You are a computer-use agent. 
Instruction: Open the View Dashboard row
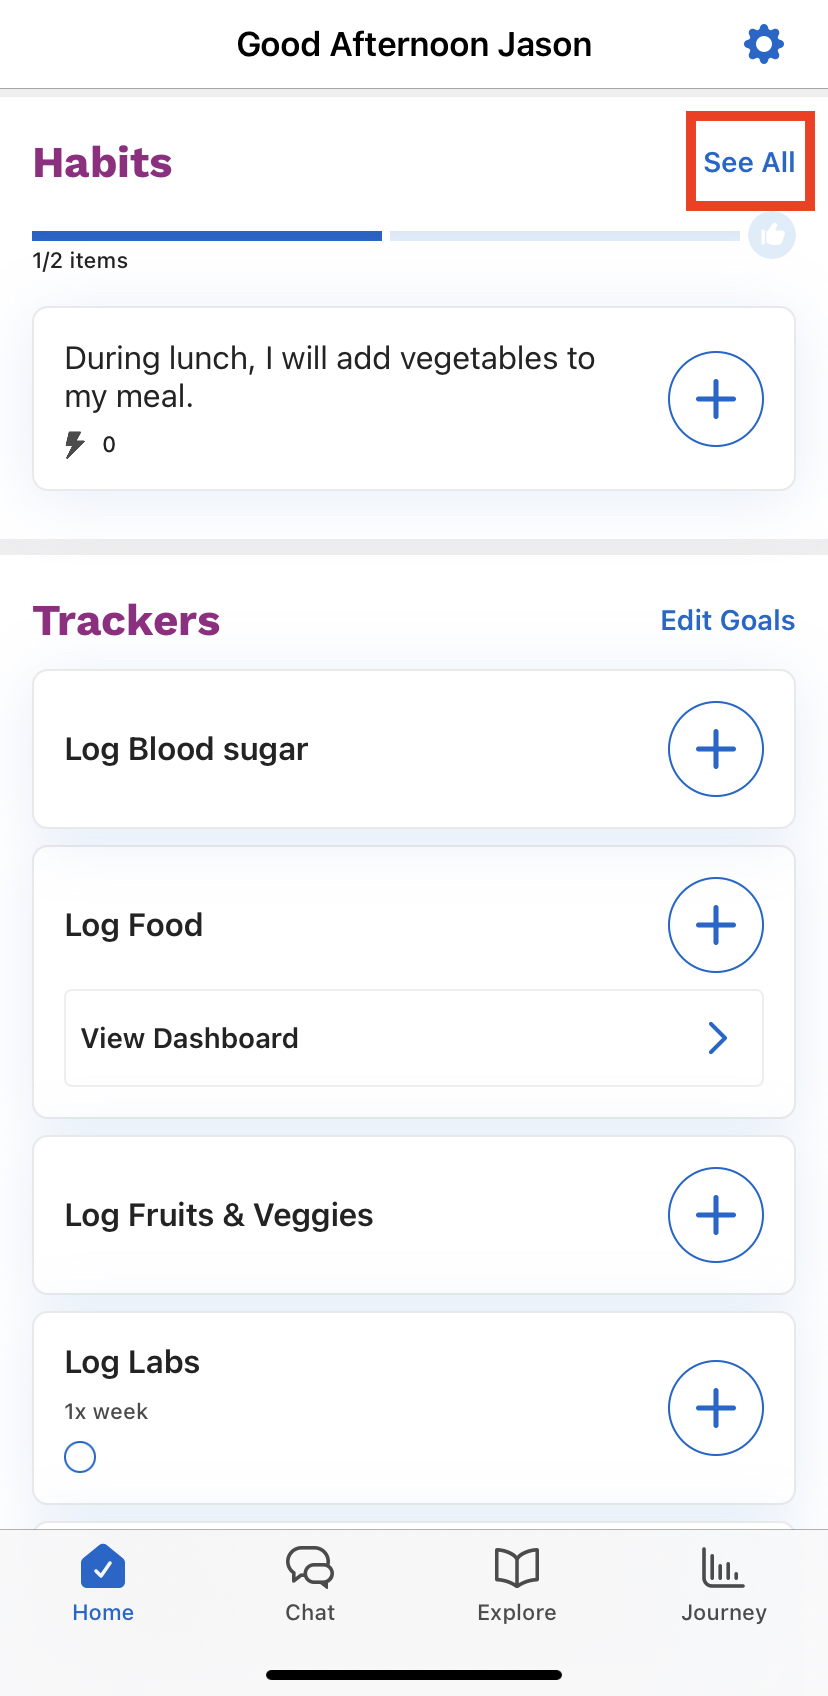point(414,1038)
